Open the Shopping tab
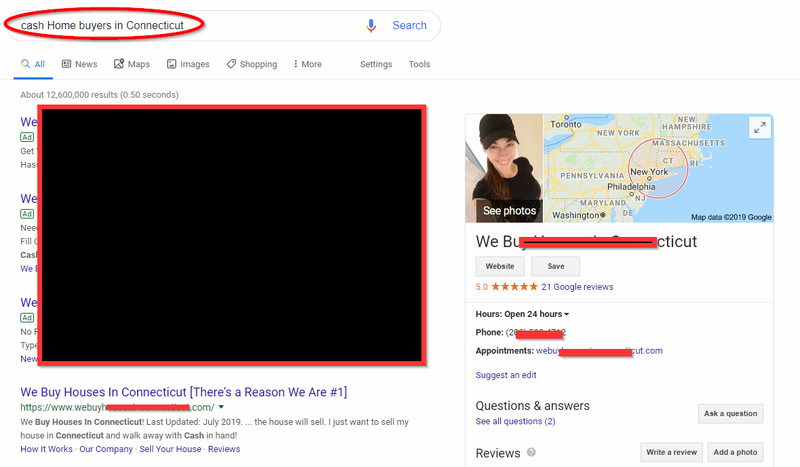Image resolution: width=800 pixels, height=467 pixels. [252, 64]
